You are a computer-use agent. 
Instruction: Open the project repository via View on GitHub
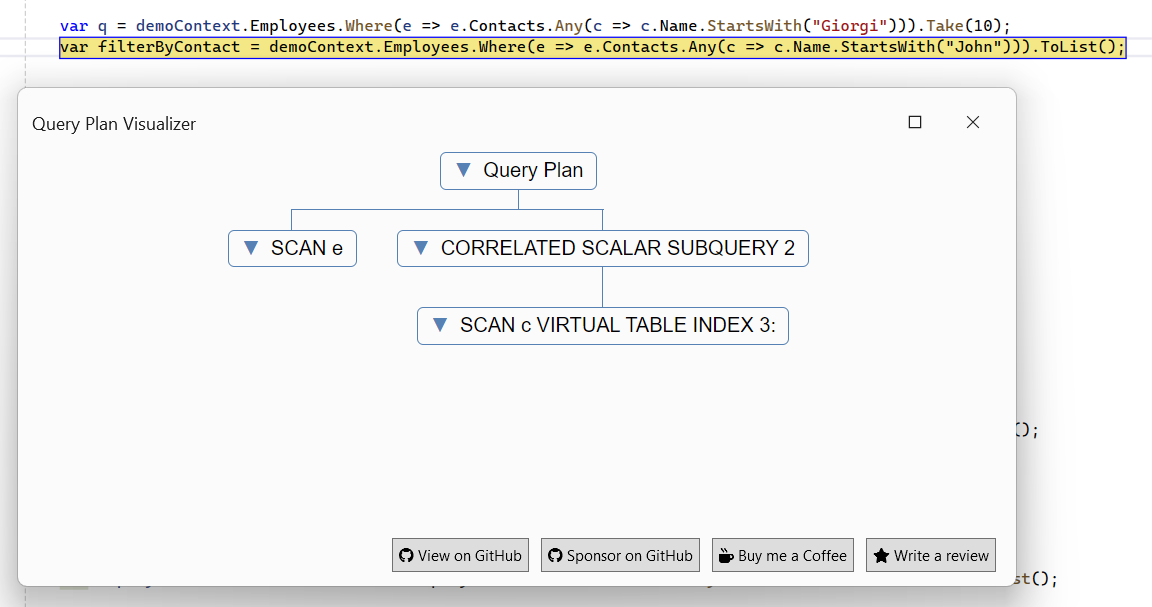pyautogui.click(x=460, y=555)
